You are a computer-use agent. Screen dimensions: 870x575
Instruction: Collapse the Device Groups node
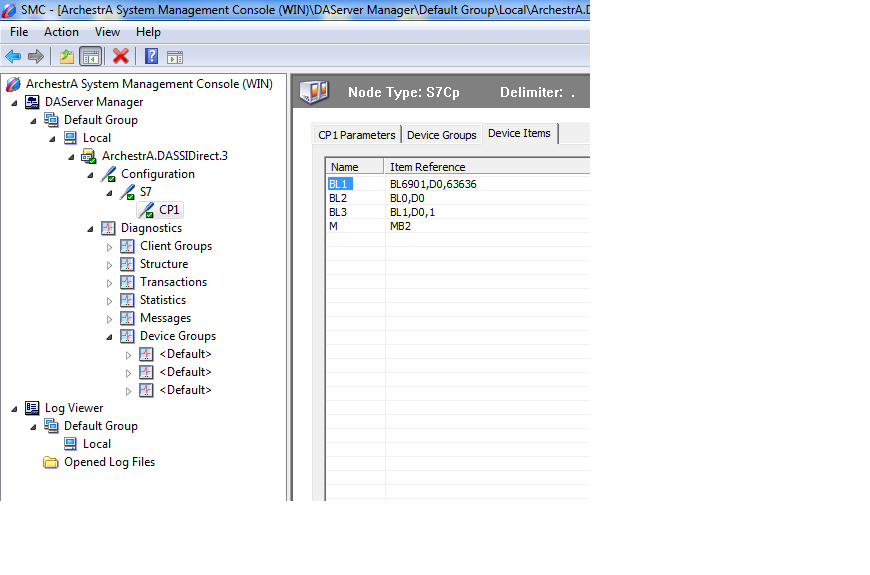(x=110, y=337)
